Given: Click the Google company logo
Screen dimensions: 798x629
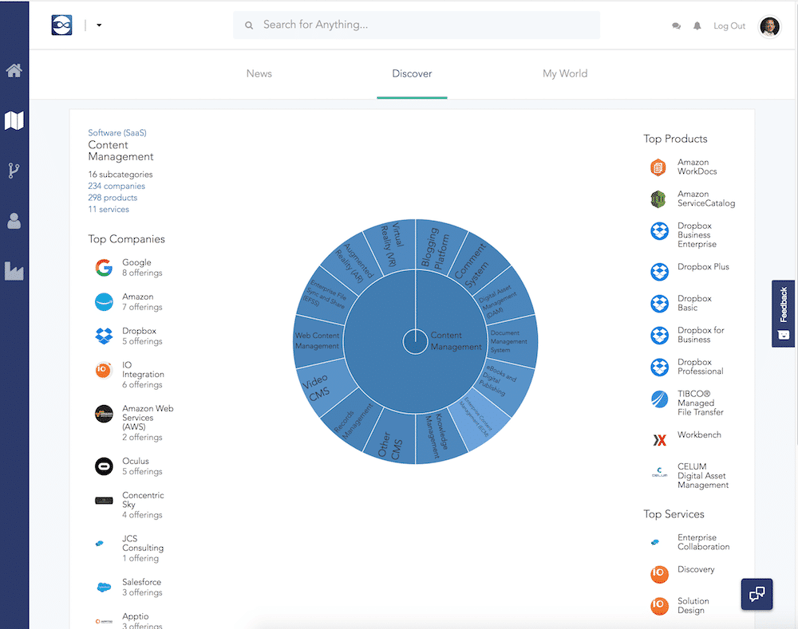Looking at the screenshot, I should (x=104, y=268).
